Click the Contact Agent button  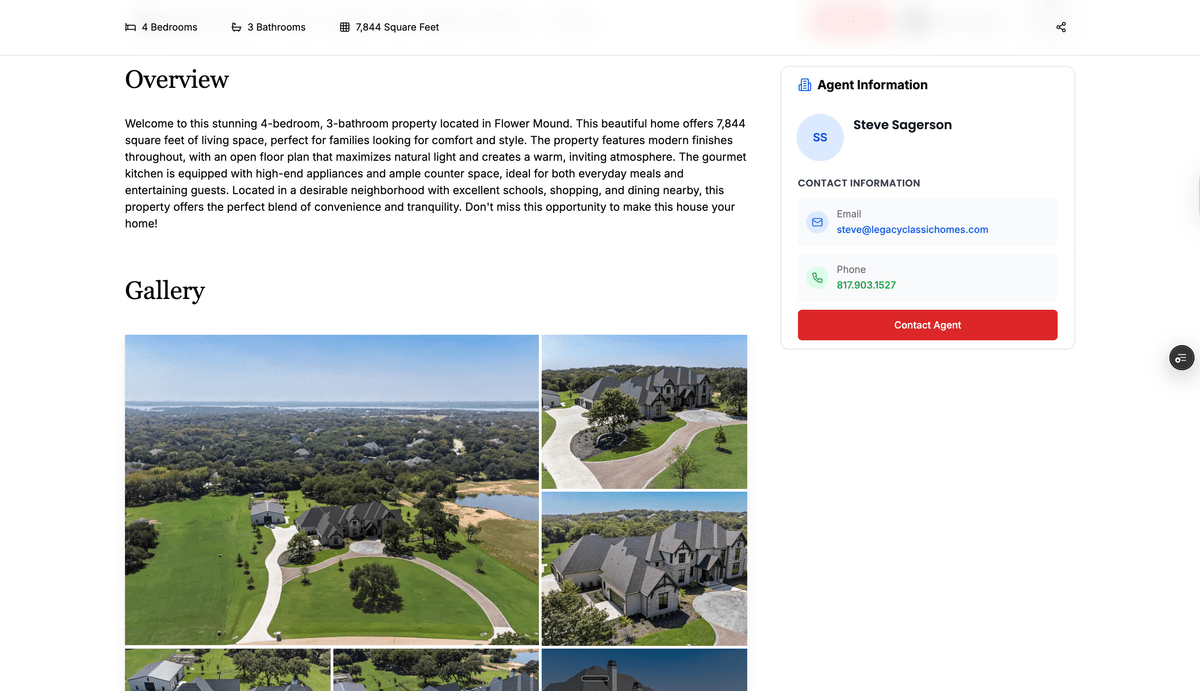(x=927, y=325)
